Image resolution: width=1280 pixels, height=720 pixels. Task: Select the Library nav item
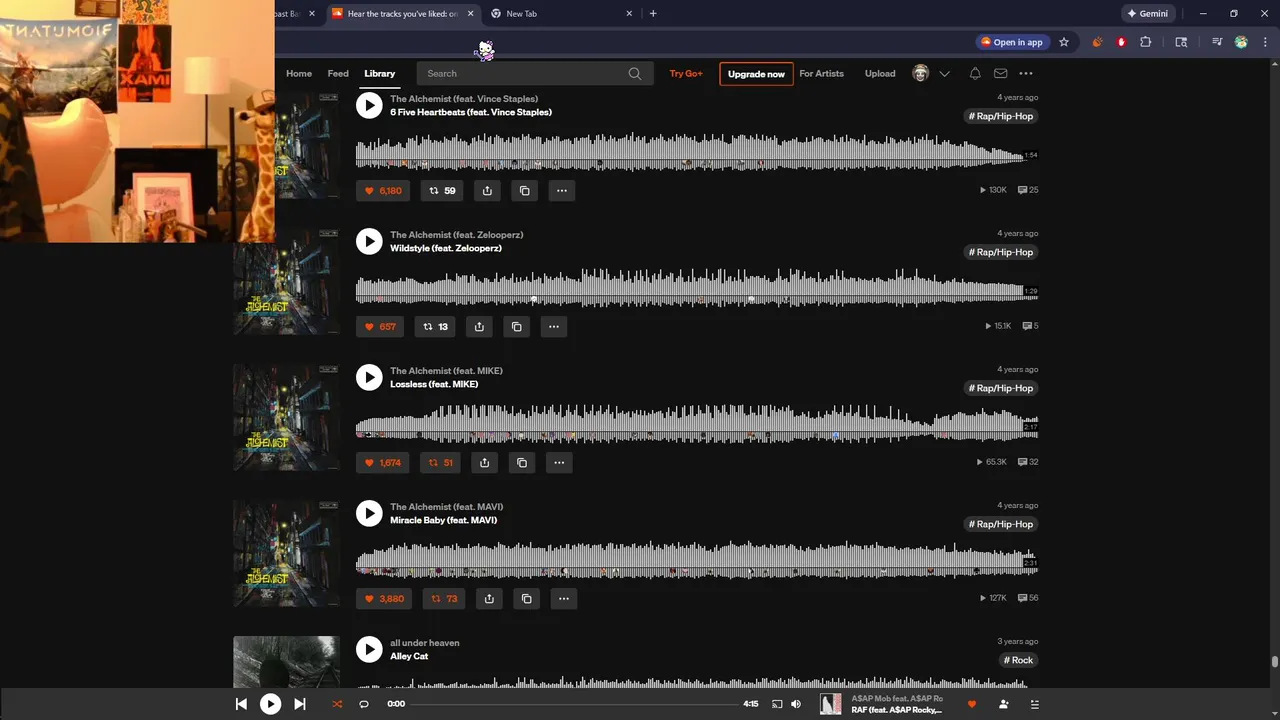[x=379, y=74]
